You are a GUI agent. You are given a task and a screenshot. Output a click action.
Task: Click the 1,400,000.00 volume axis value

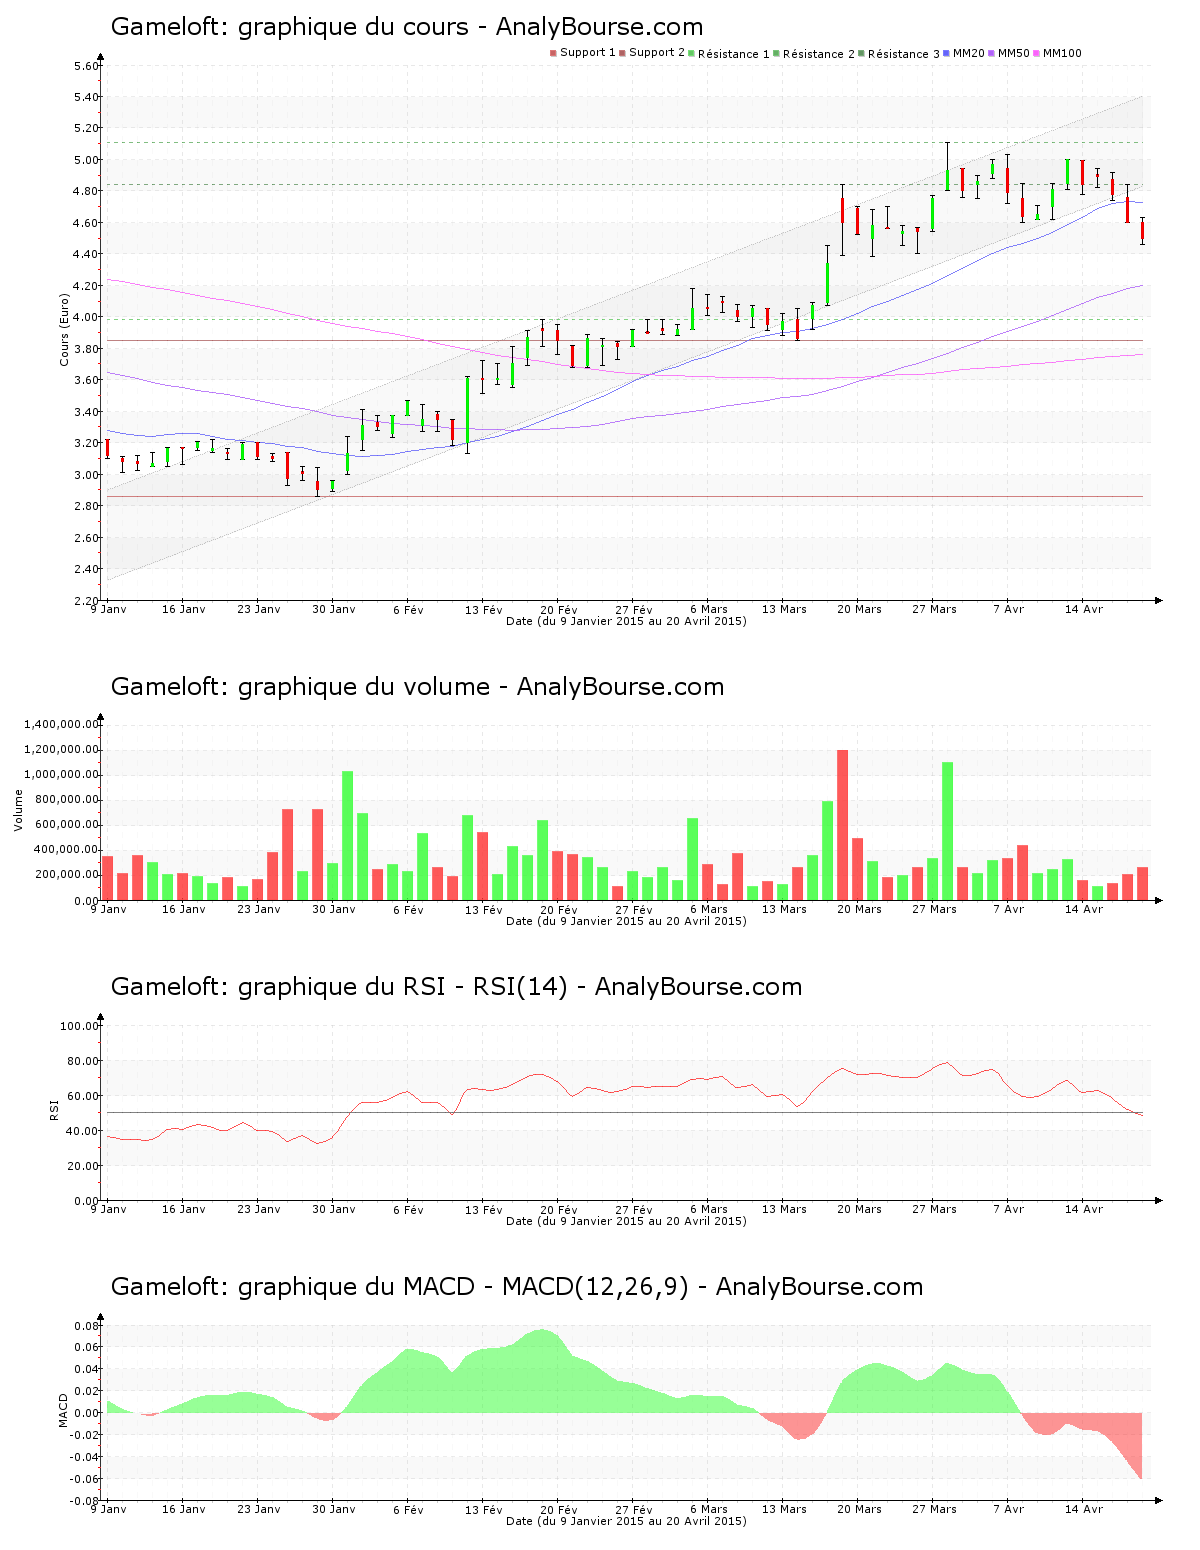pos(62,724)
